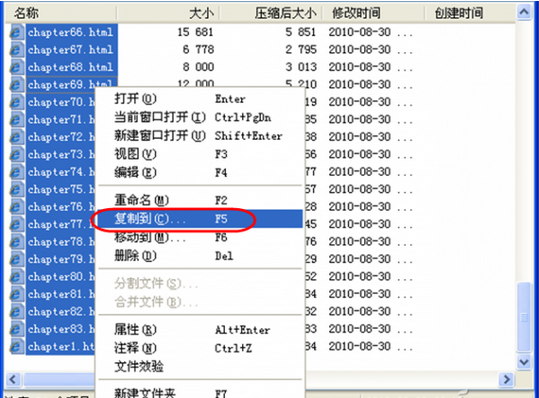Click compressed size 5 210
The image size is (539, 398).
pos(300,84)
